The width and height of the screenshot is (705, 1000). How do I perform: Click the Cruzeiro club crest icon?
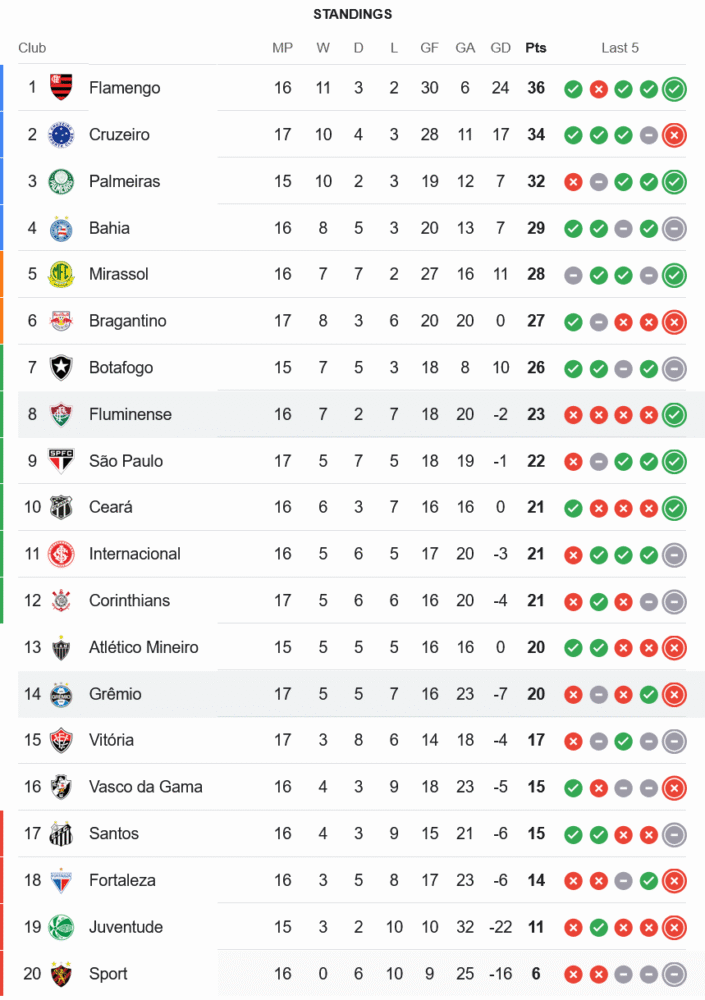pos(61,134)
